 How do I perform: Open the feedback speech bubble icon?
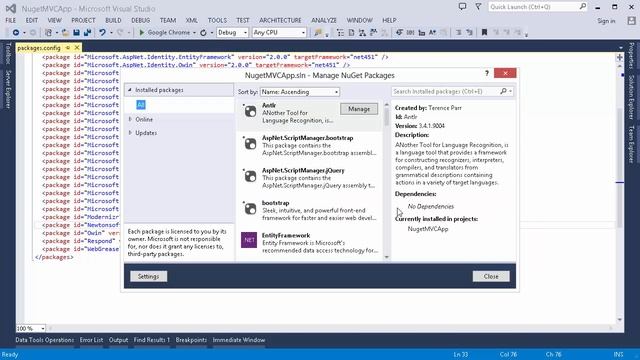click(x=462, y=7)
